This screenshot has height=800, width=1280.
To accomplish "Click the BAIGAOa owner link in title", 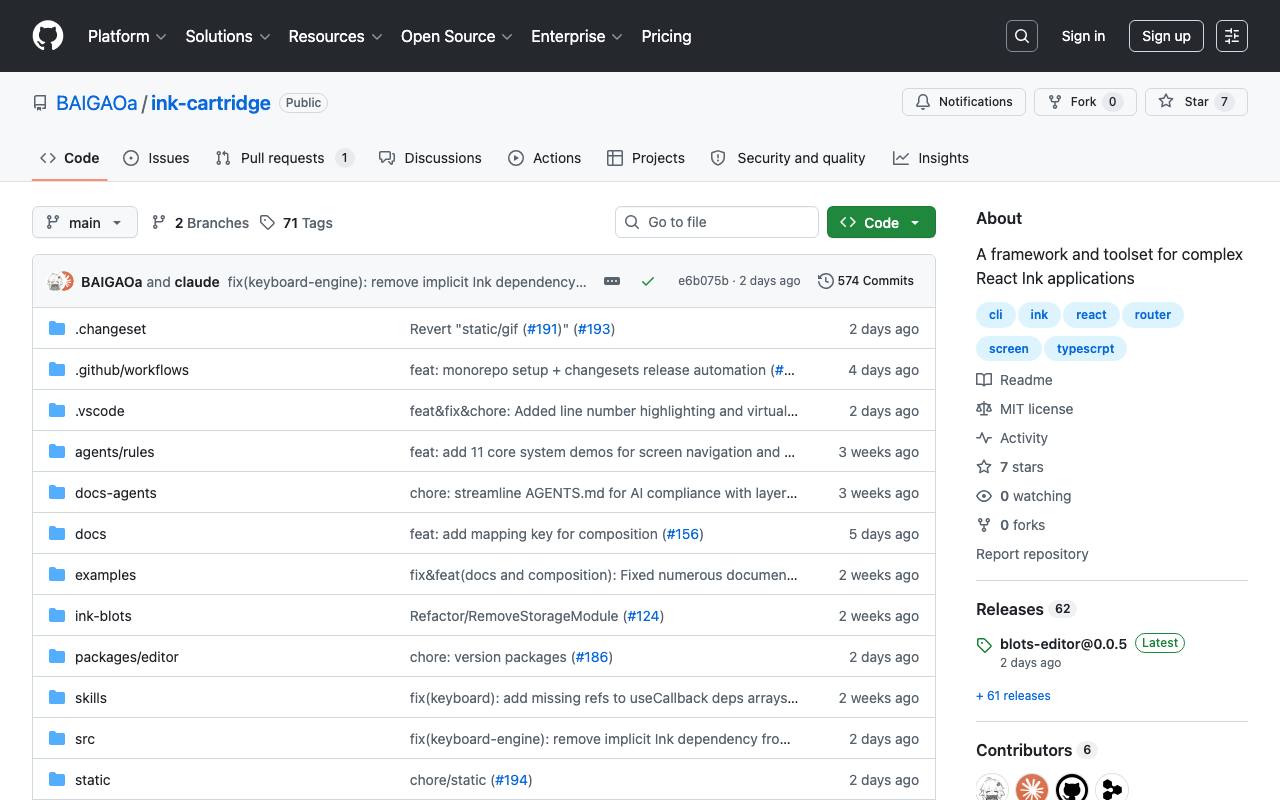I will coord(97,103).
